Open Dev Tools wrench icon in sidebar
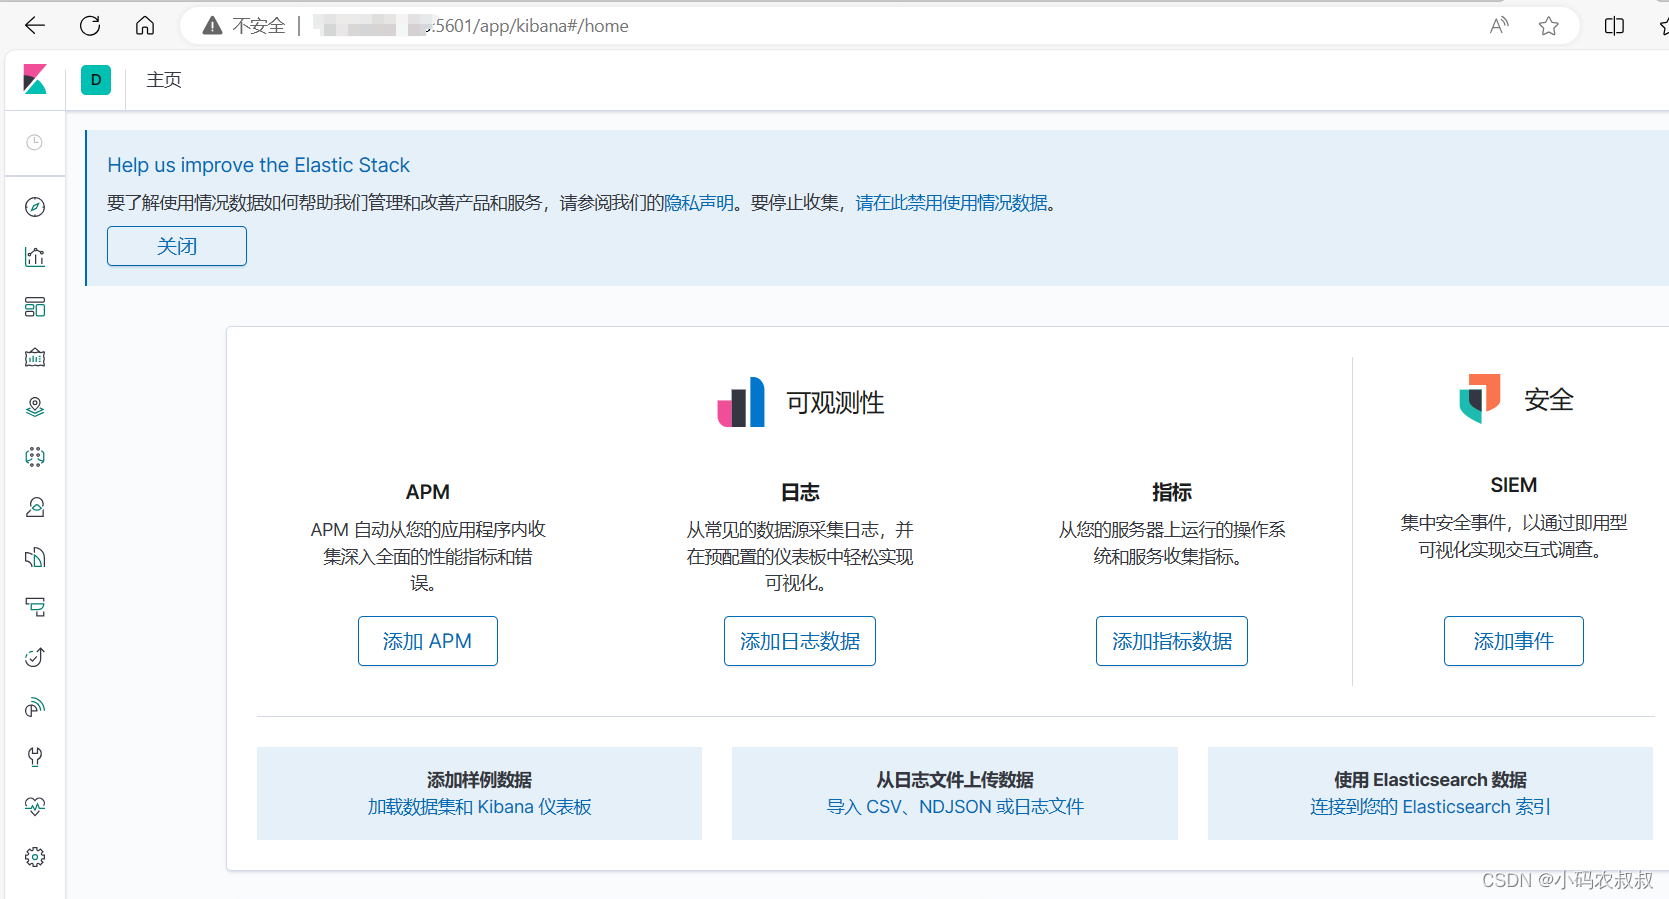 point(35,757)
